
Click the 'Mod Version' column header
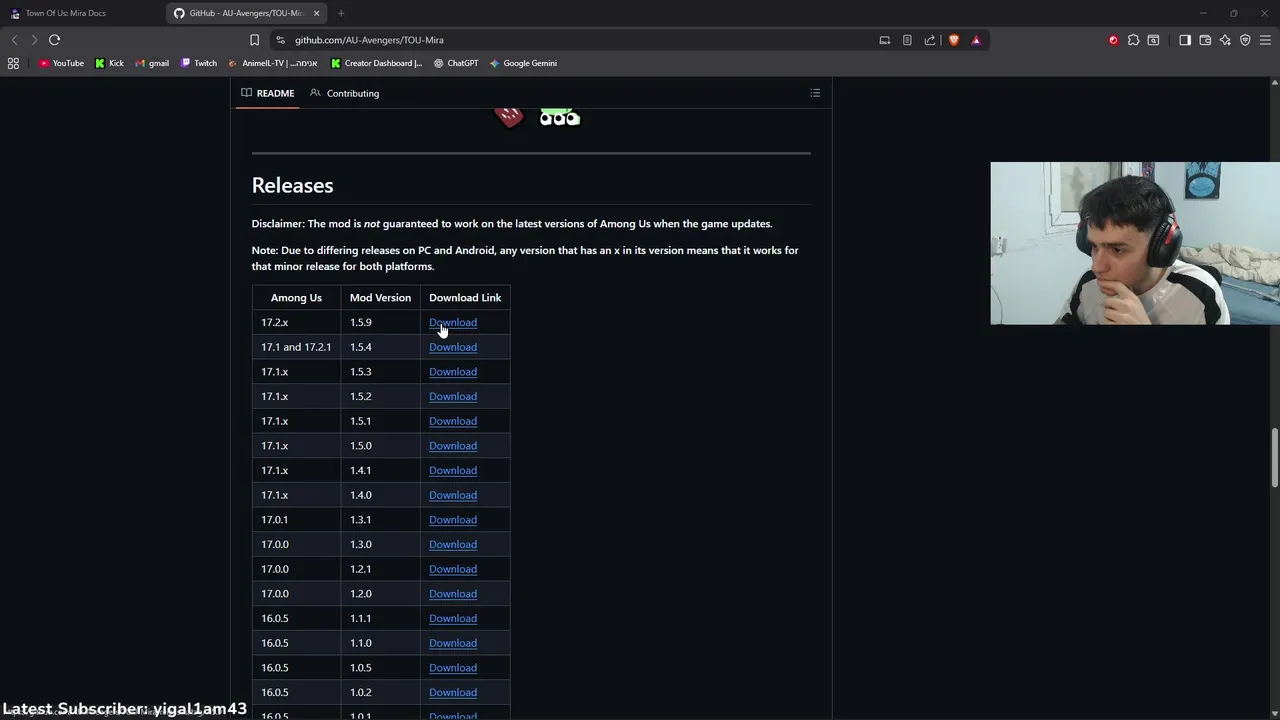380,298
